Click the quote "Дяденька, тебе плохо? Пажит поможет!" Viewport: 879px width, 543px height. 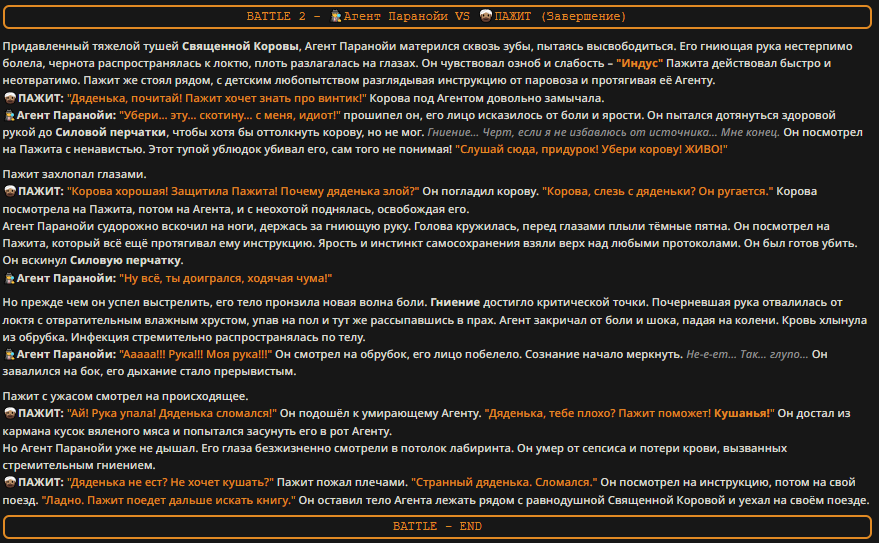[598, 414]
